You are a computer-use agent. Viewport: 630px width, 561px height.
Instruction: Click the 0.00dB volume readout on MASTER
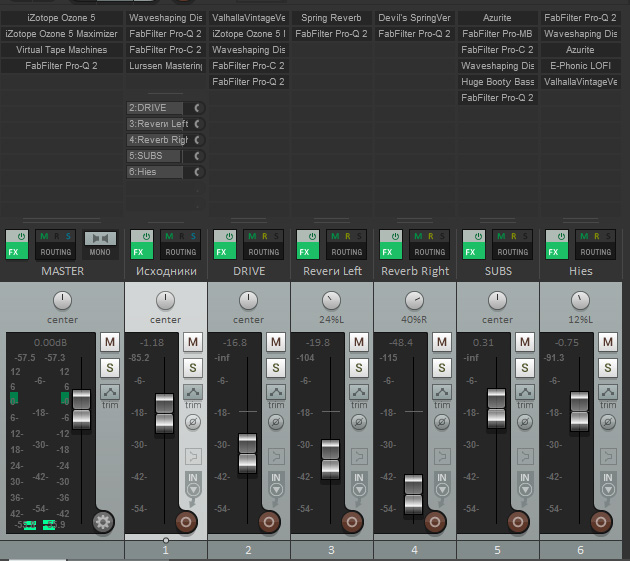[50, 343]
